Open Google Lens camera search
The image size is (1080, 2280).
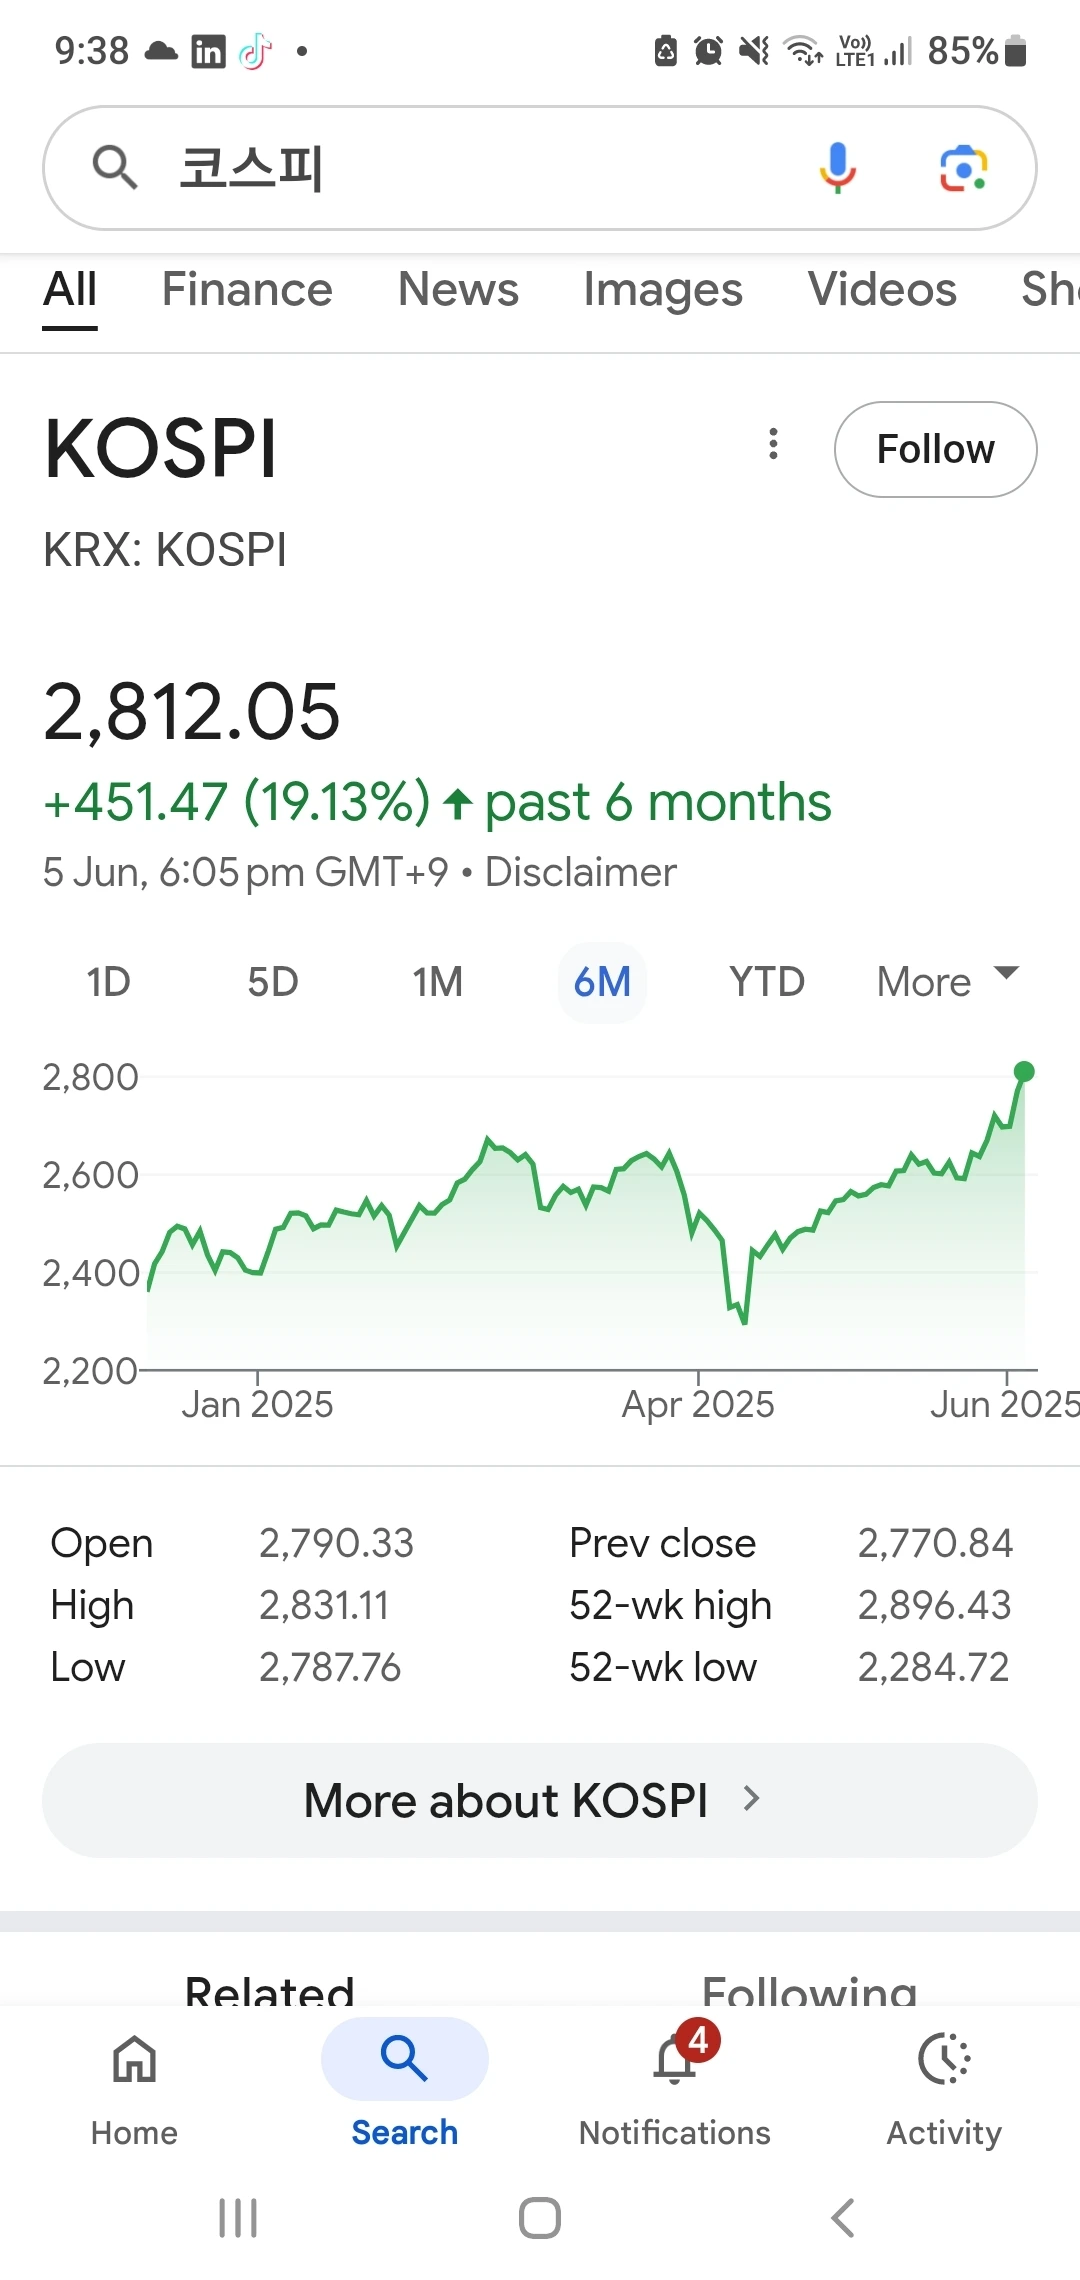(x=963, y=168)
